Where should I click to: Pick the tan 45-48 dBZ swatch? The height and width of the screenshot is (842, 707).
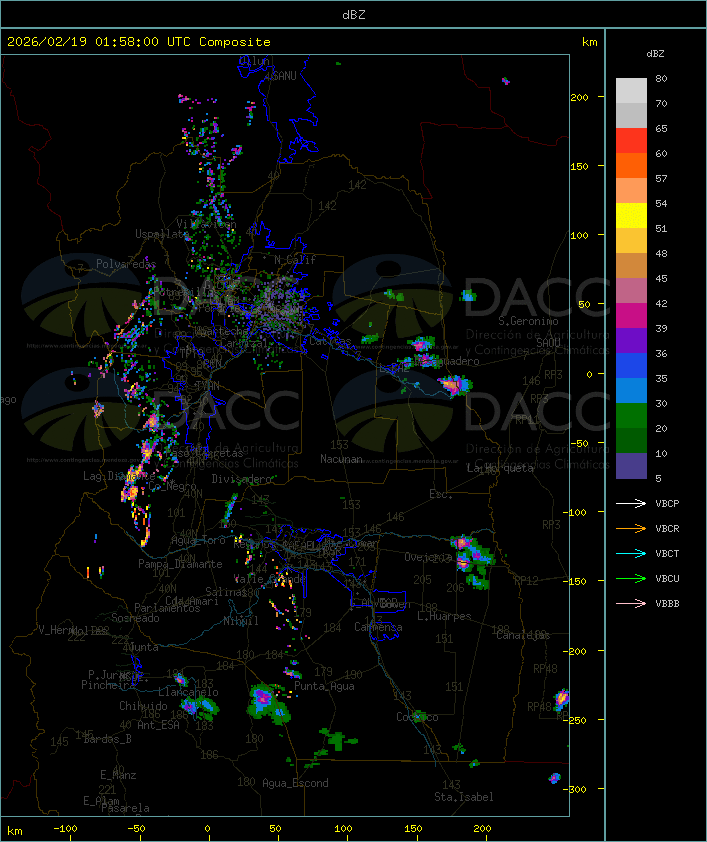pyautogui.click(x=631, y=265)
